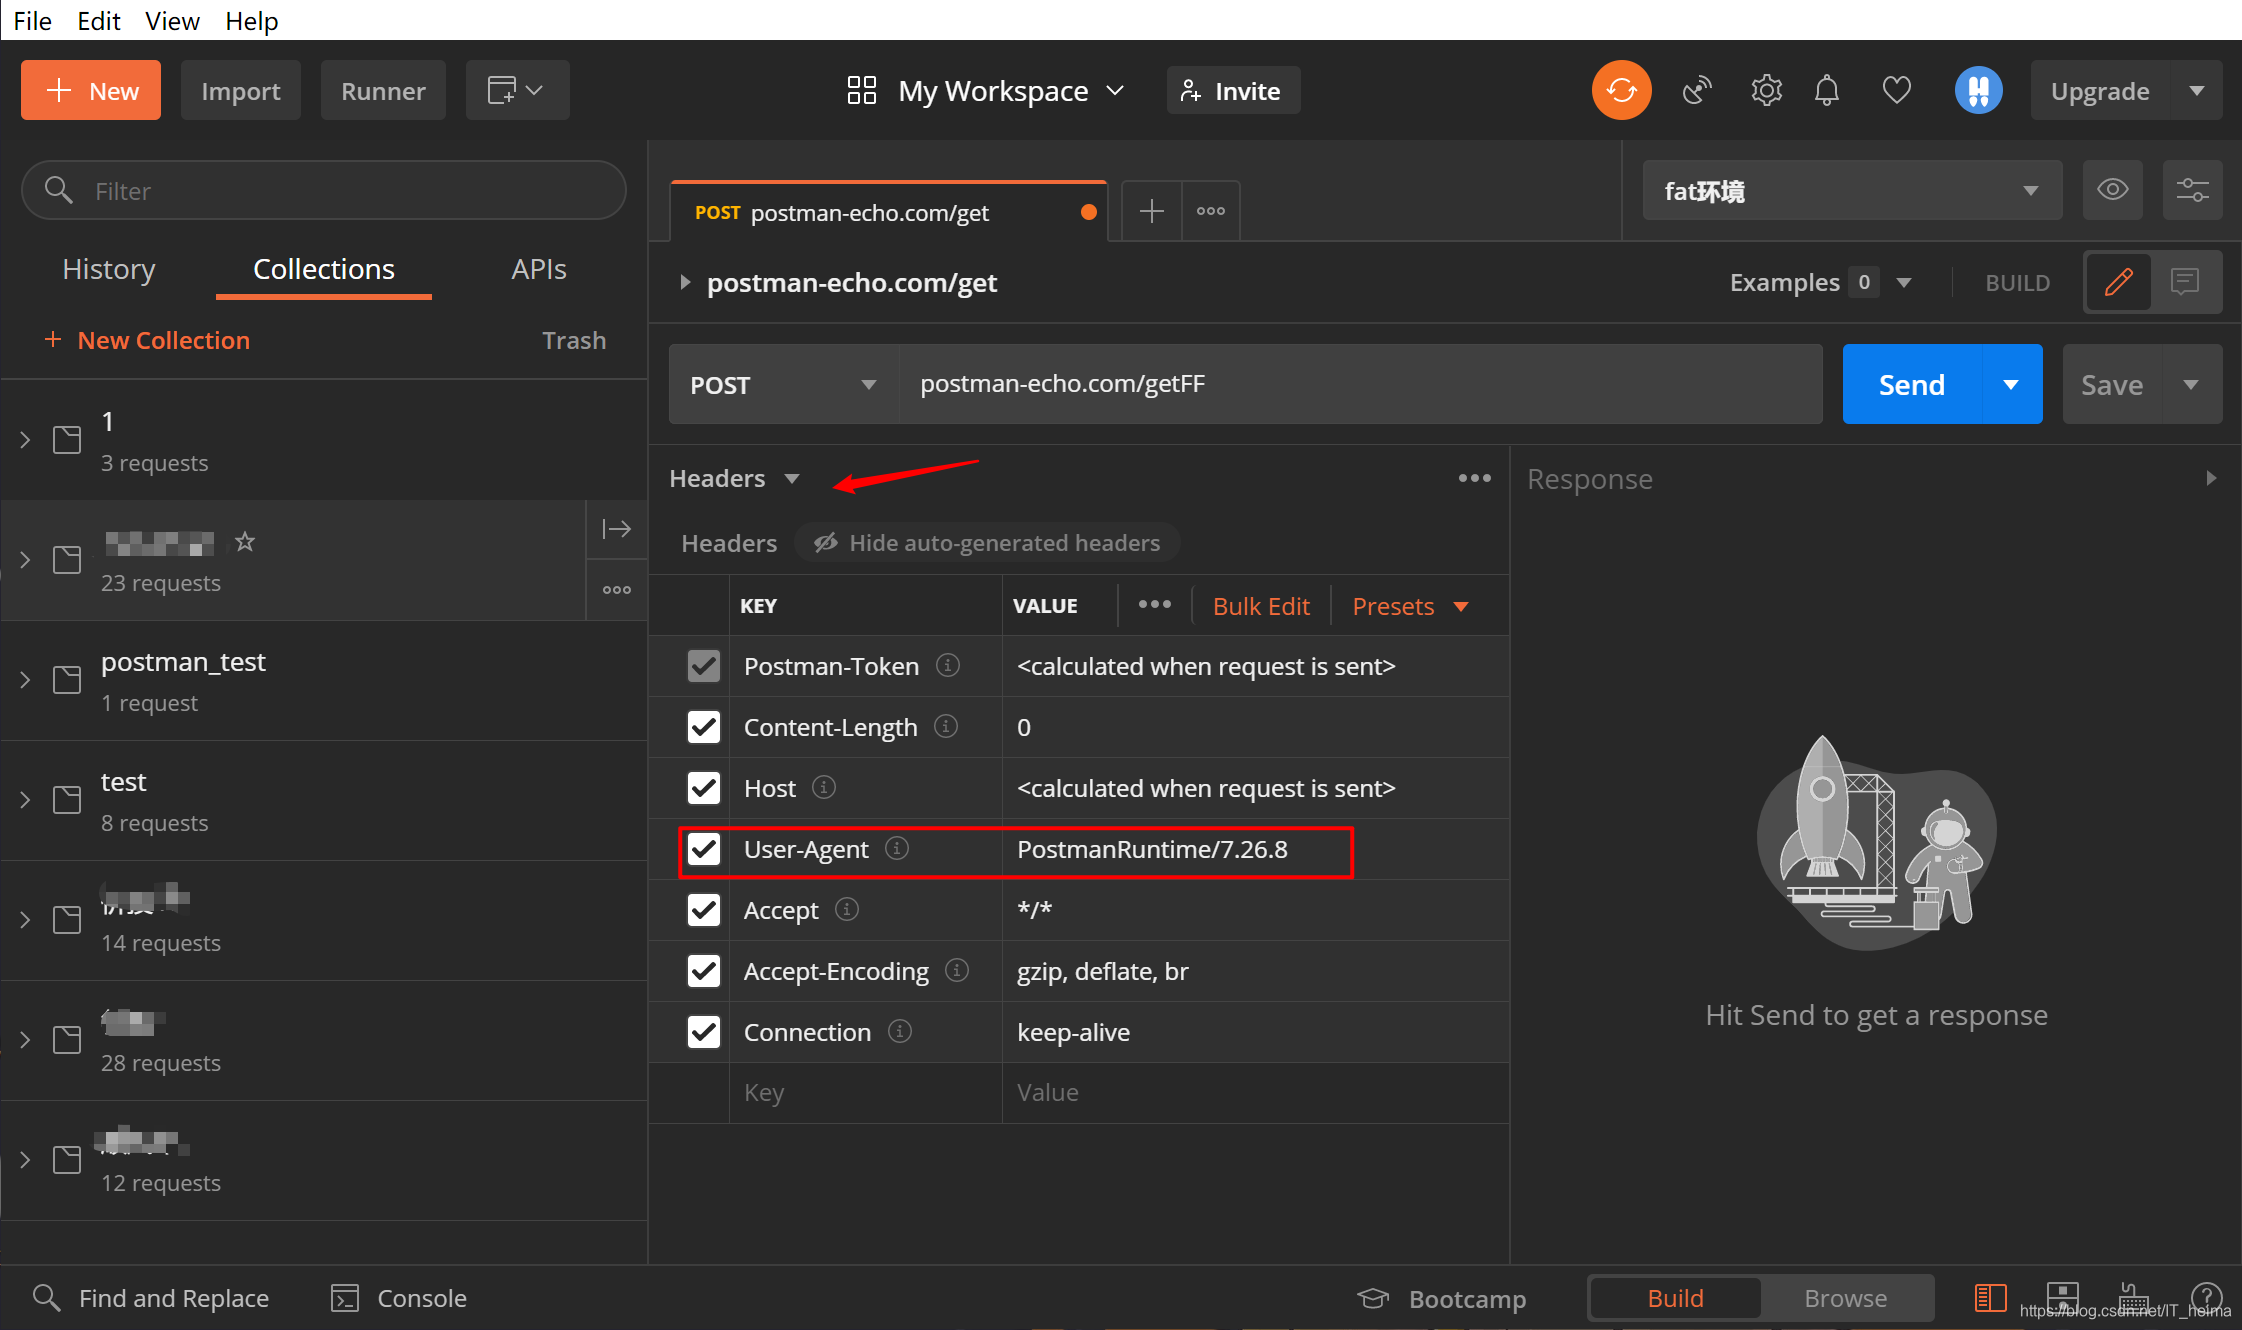Open notifications bell icon

[x=1827, y=91]
